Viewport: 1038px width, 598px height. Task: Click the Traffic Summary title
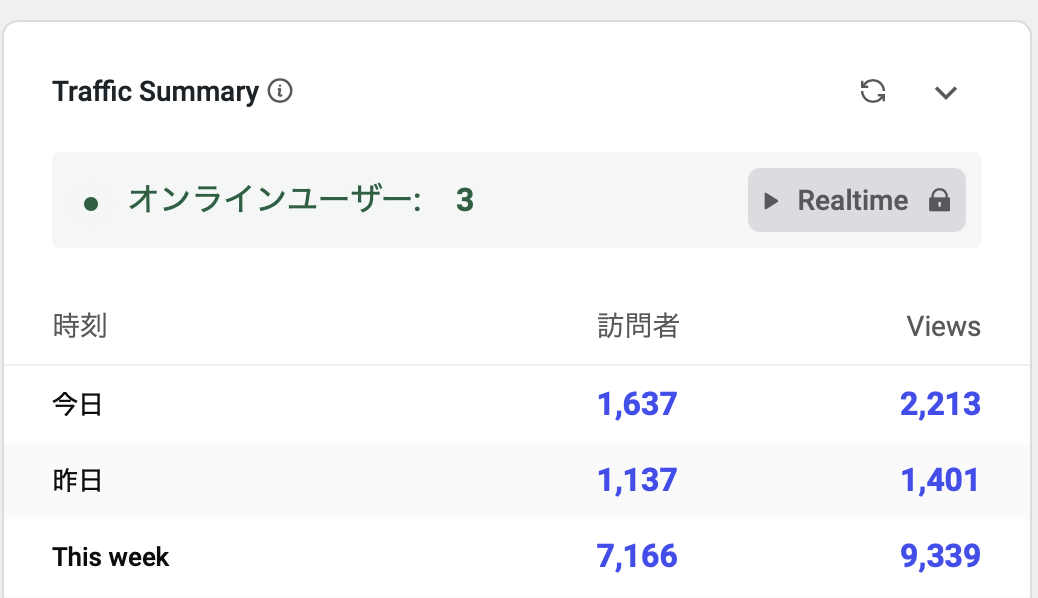[x=155, y=92]
